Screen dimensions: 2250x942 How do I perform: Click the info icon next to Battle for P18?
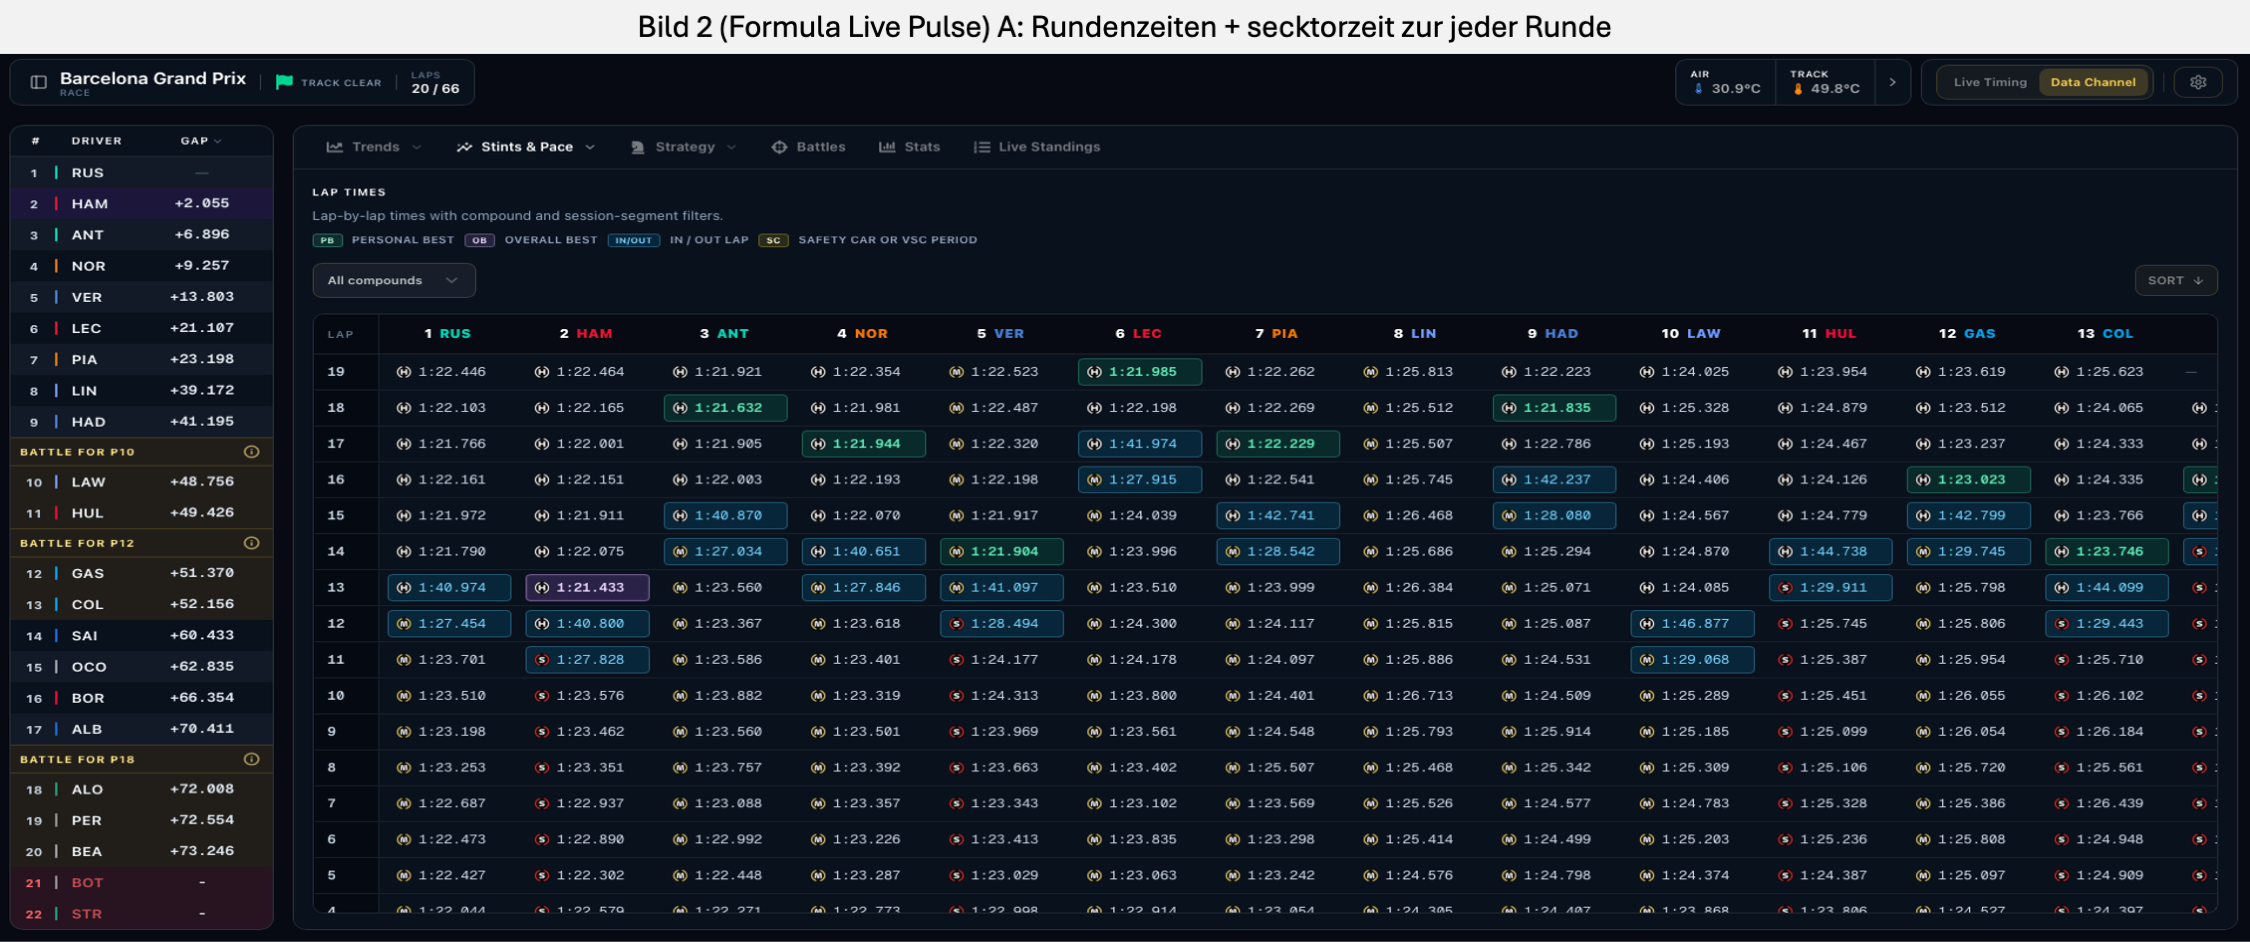(252, 759)
